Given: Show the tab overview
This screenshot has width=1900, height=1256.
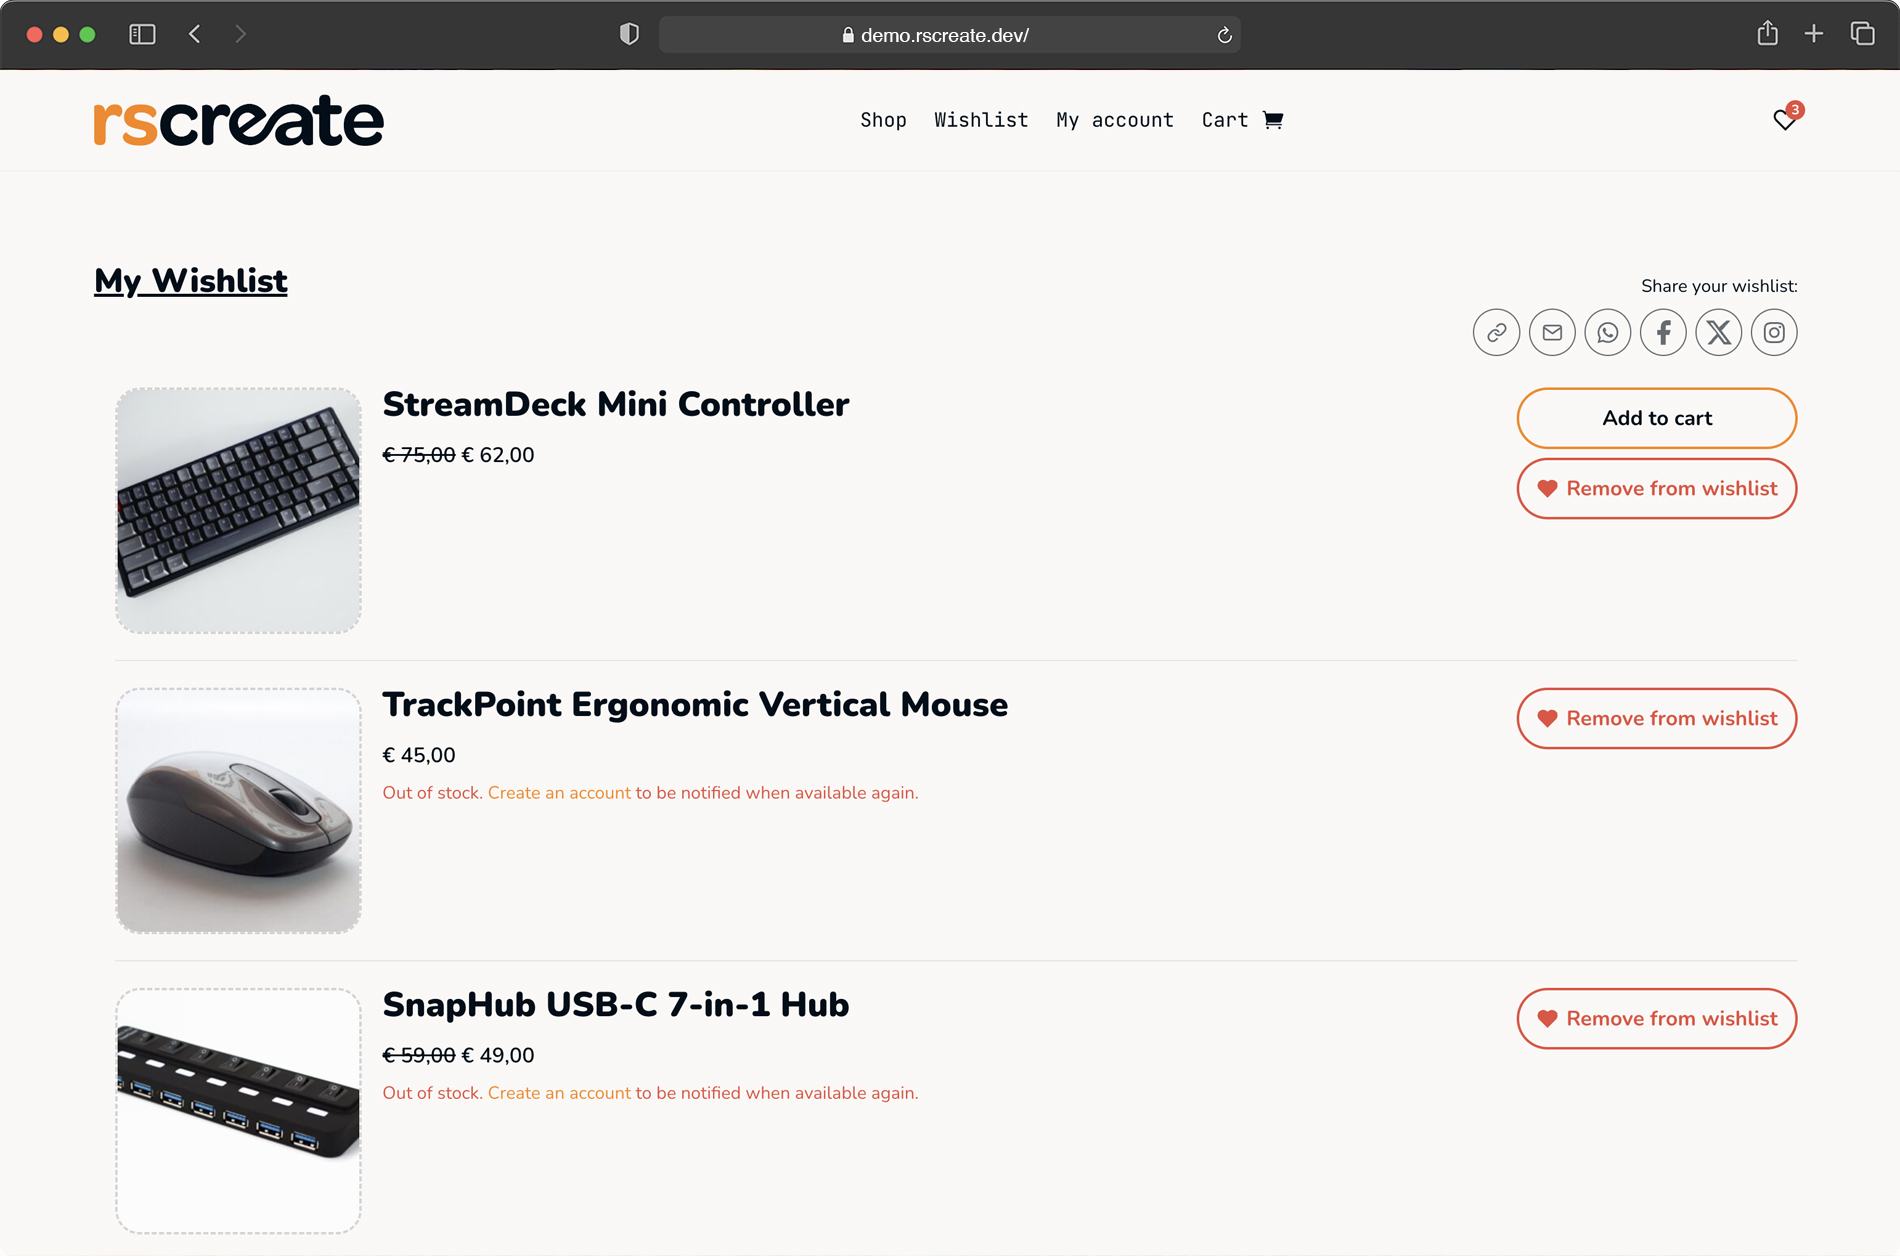Looking at the screenshot, I should point(1862,34).
